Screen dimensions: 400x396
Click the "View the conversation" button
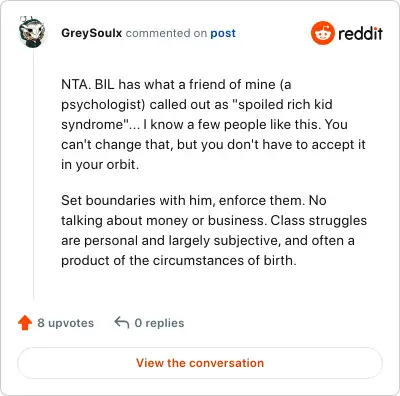[200, 363]
